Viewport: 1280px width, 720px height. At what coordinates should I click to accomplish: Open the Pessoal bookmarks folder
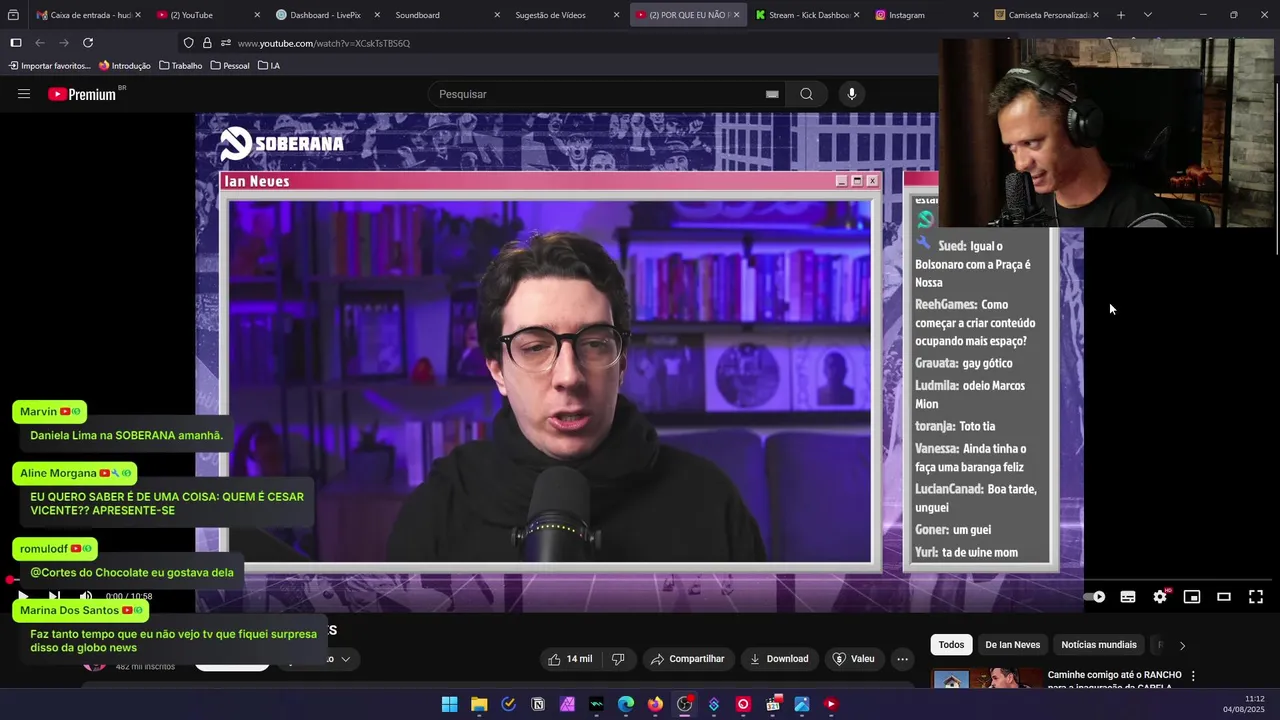230,66
